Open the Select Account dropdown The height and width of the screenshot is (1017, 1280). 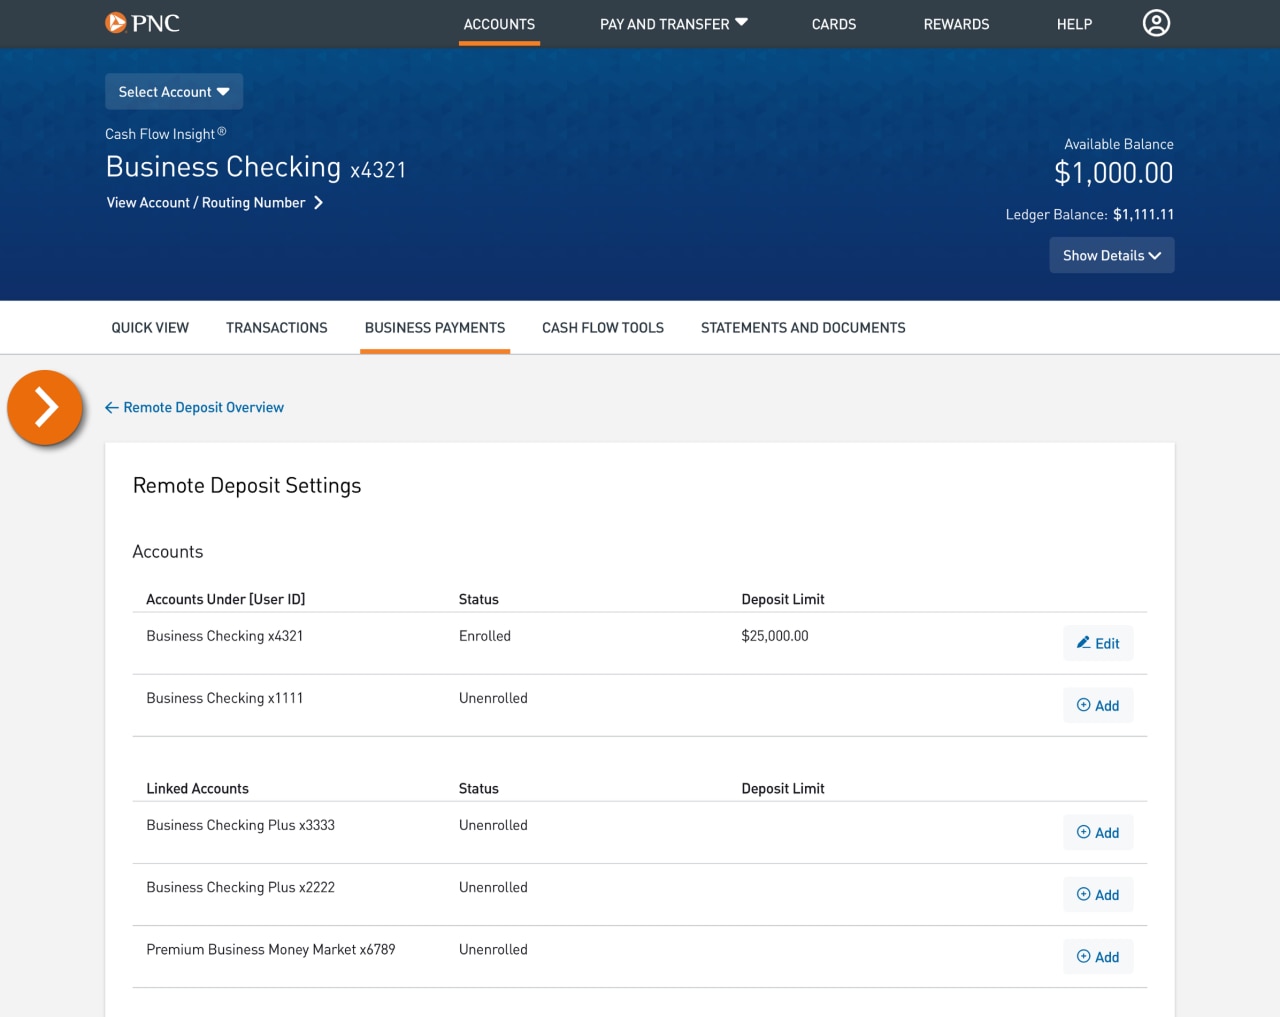(173, 91)
